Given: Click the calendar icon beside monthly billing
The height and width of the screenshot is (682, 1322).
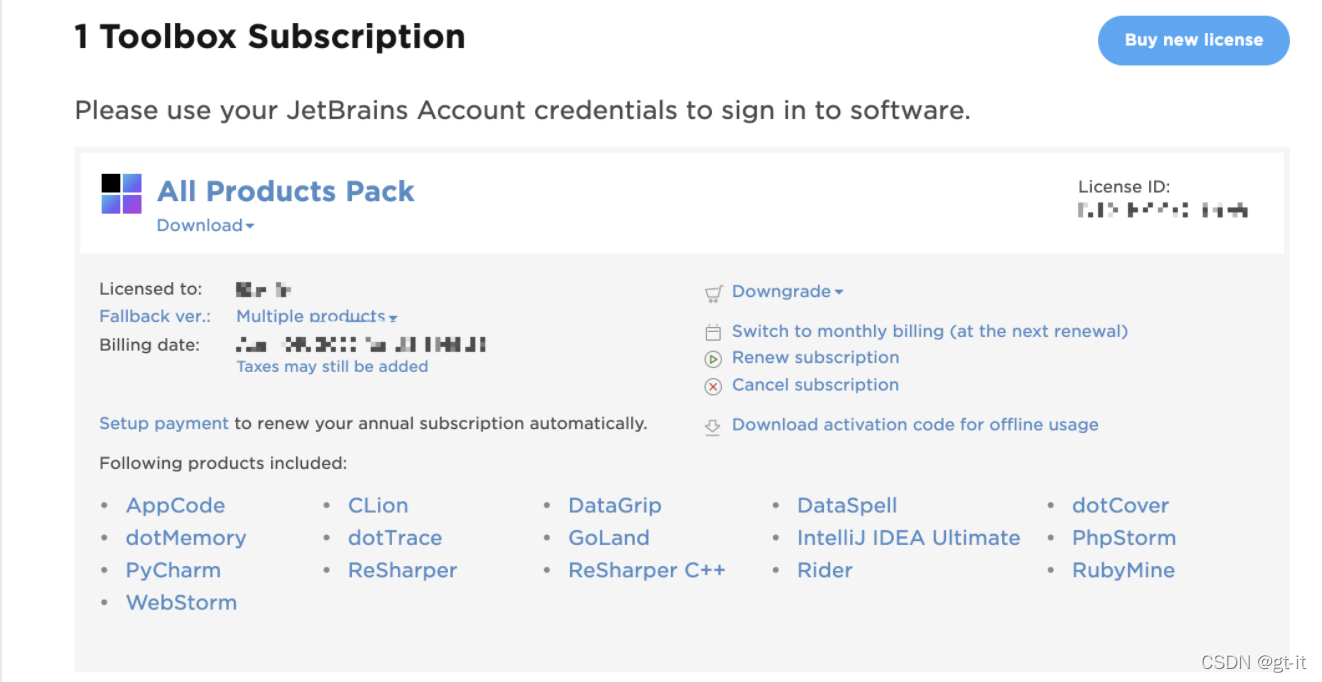Looking at the screenshot, I should (713, 332).
